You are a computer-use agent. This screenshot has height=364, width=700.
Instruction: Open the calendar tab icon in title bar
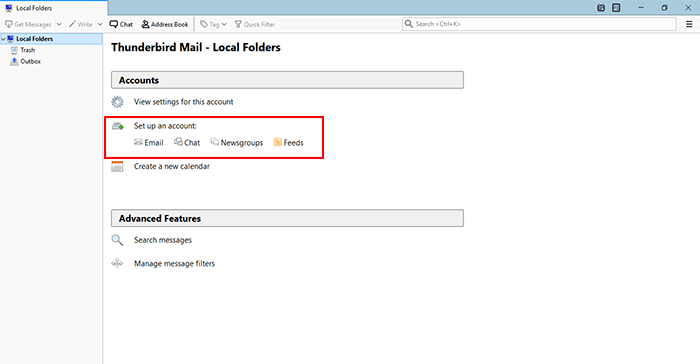tap(601, 8)
